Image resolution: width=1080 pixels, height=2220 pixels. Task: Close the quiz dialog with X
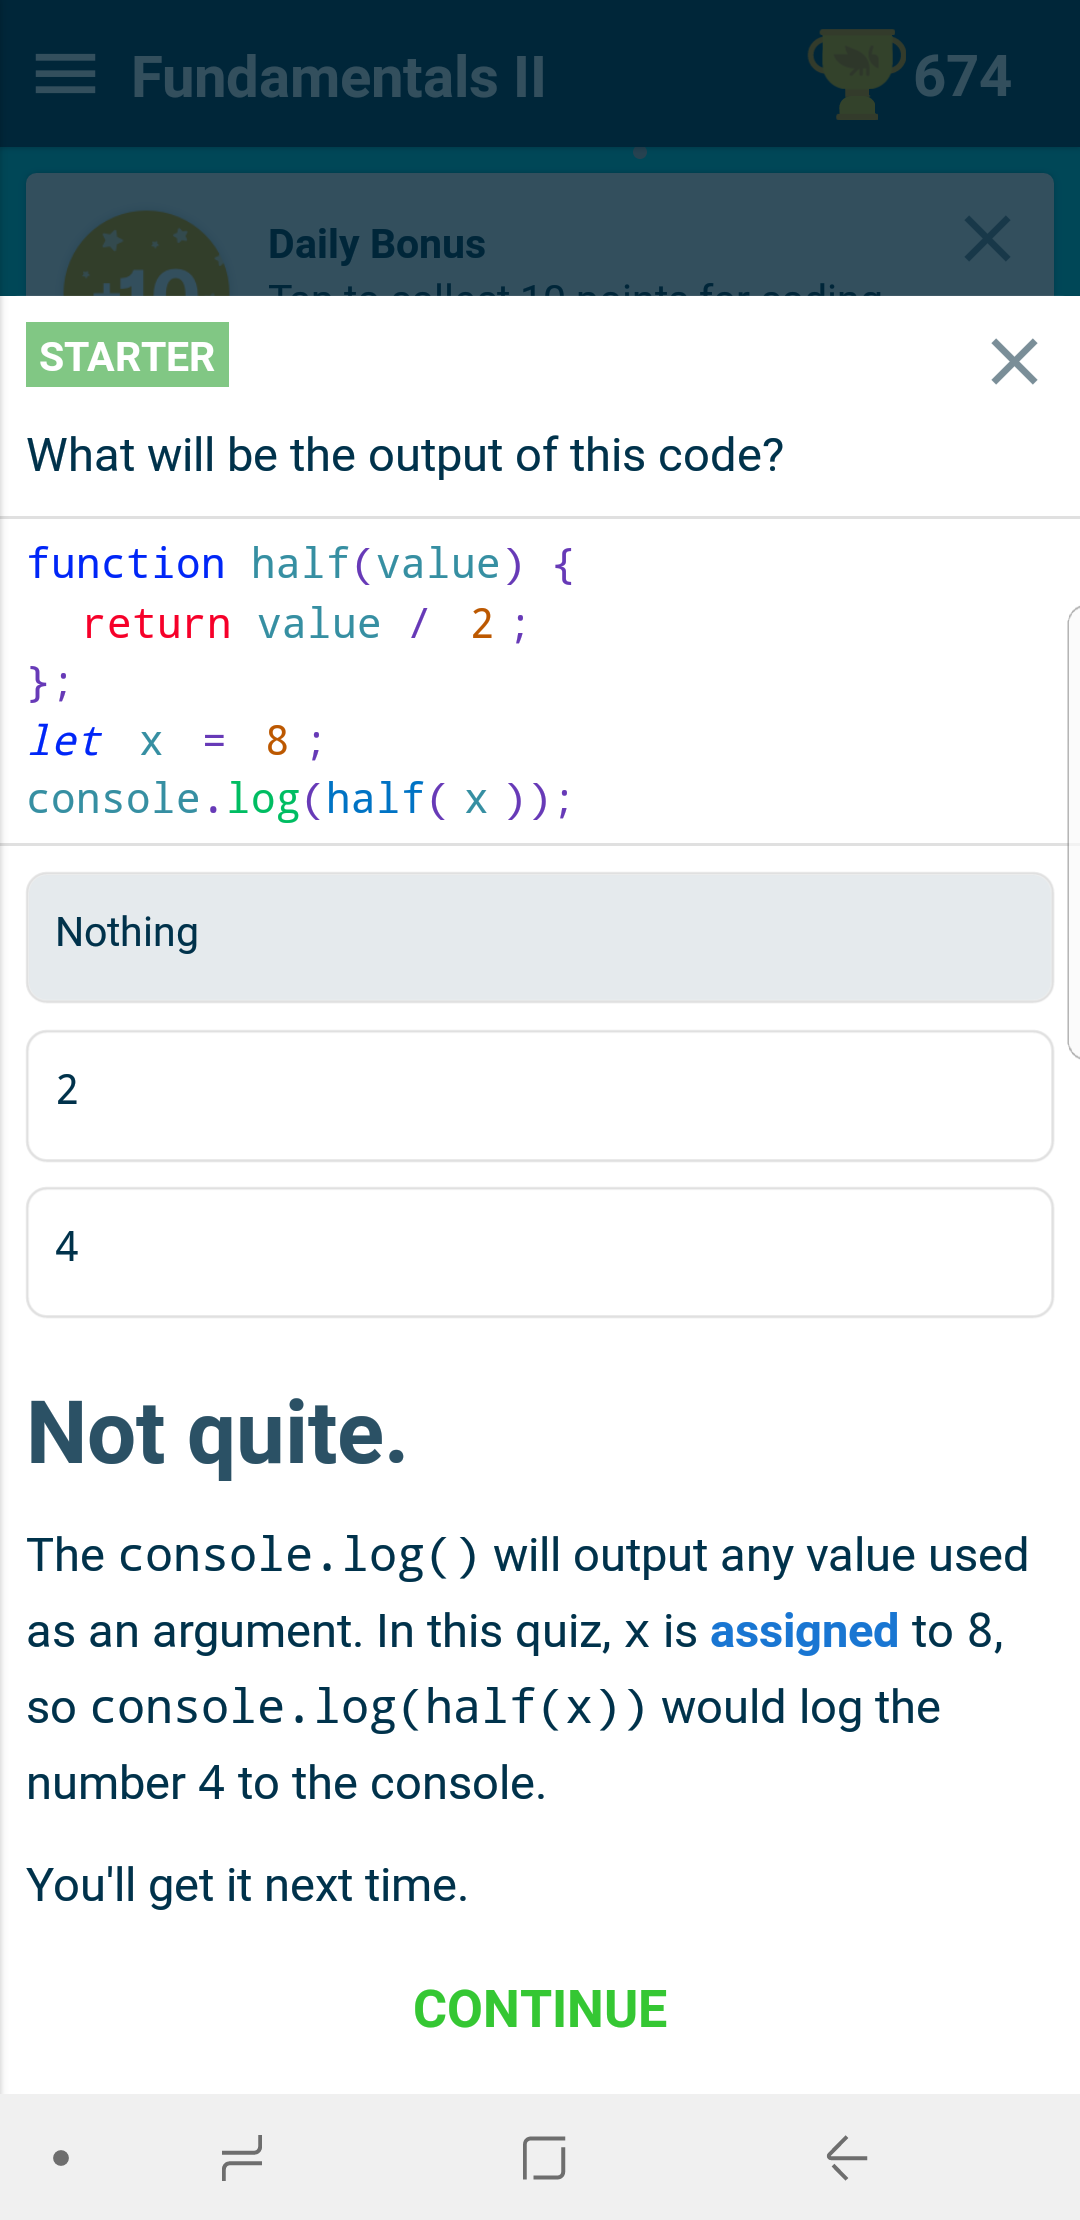(x=1014, y=361)
